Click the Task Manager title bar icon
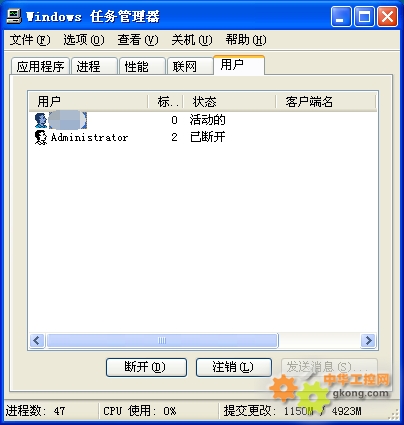 tap(14, 16)
